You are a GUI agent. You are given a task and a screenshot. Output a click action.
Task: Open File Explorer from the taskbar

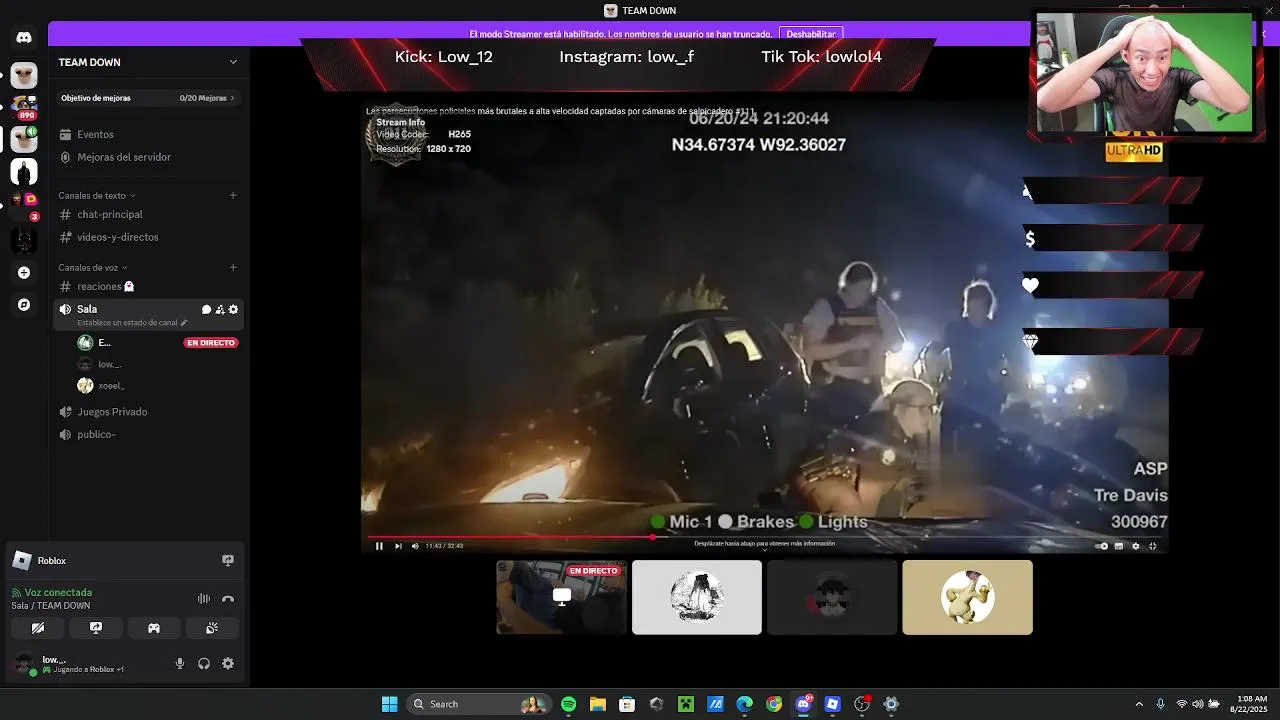tap(597, 704)
